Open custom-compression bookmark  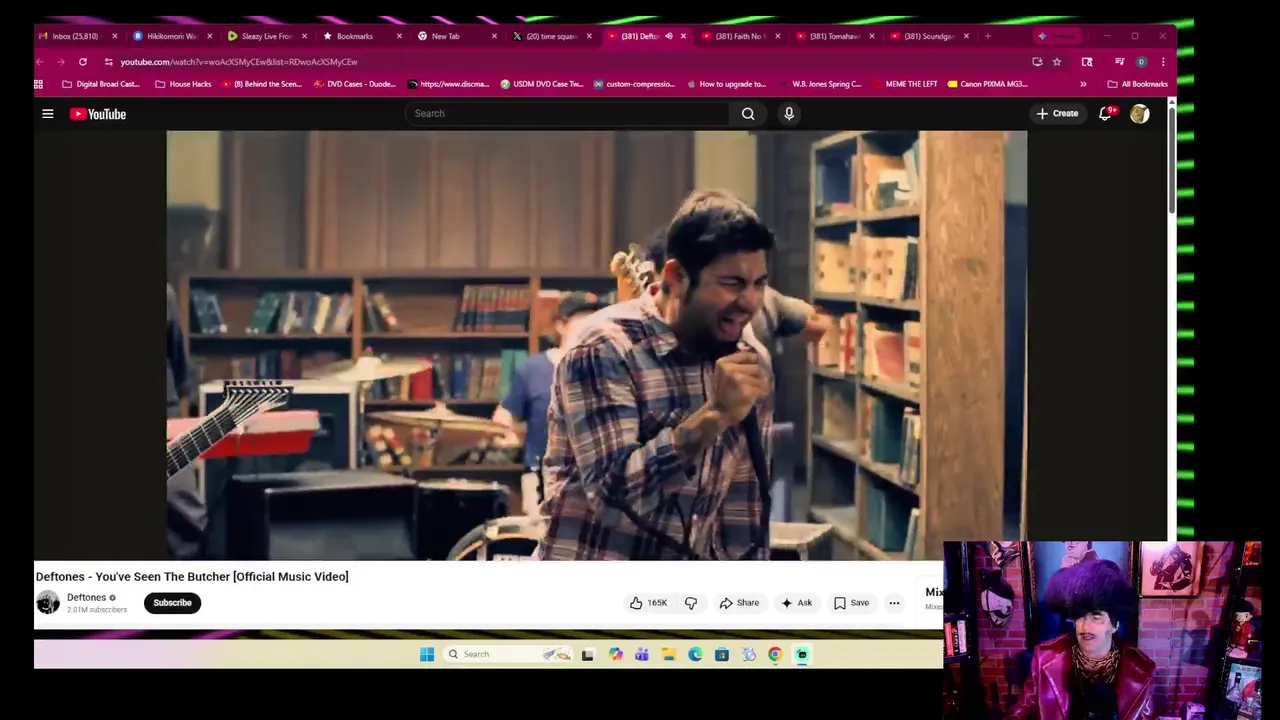pyautogui.click(x=634, y=84)
